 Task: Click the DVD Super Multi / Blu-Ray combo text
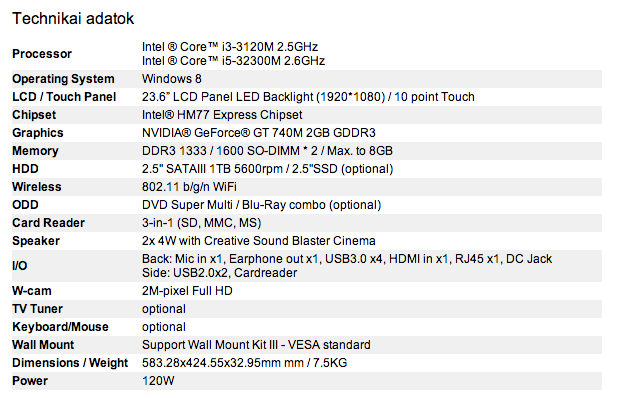[262, 205]
